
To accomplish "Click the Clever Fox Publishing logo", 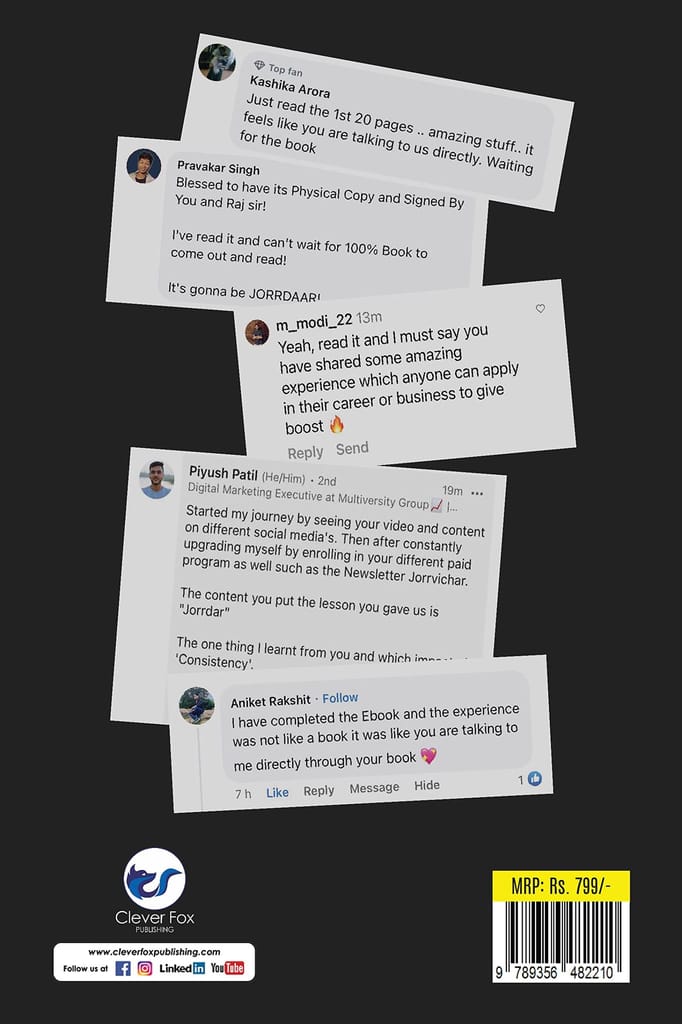I will click(155, 890).
